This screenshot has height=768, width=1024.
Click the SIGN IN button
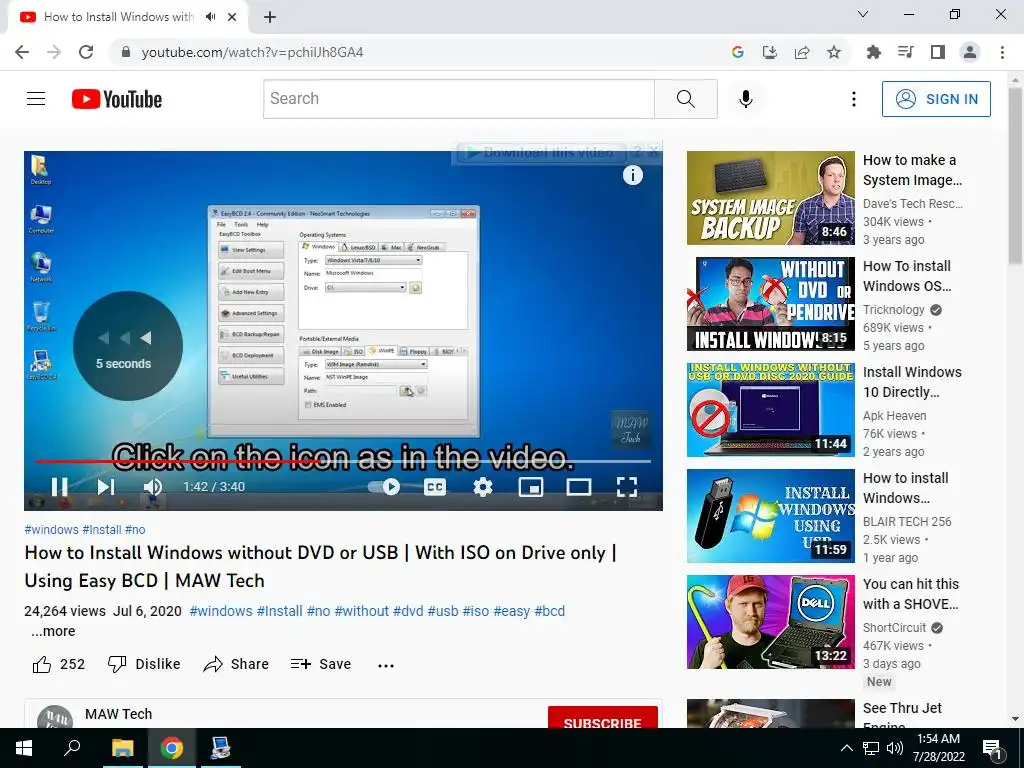(936, 99)
